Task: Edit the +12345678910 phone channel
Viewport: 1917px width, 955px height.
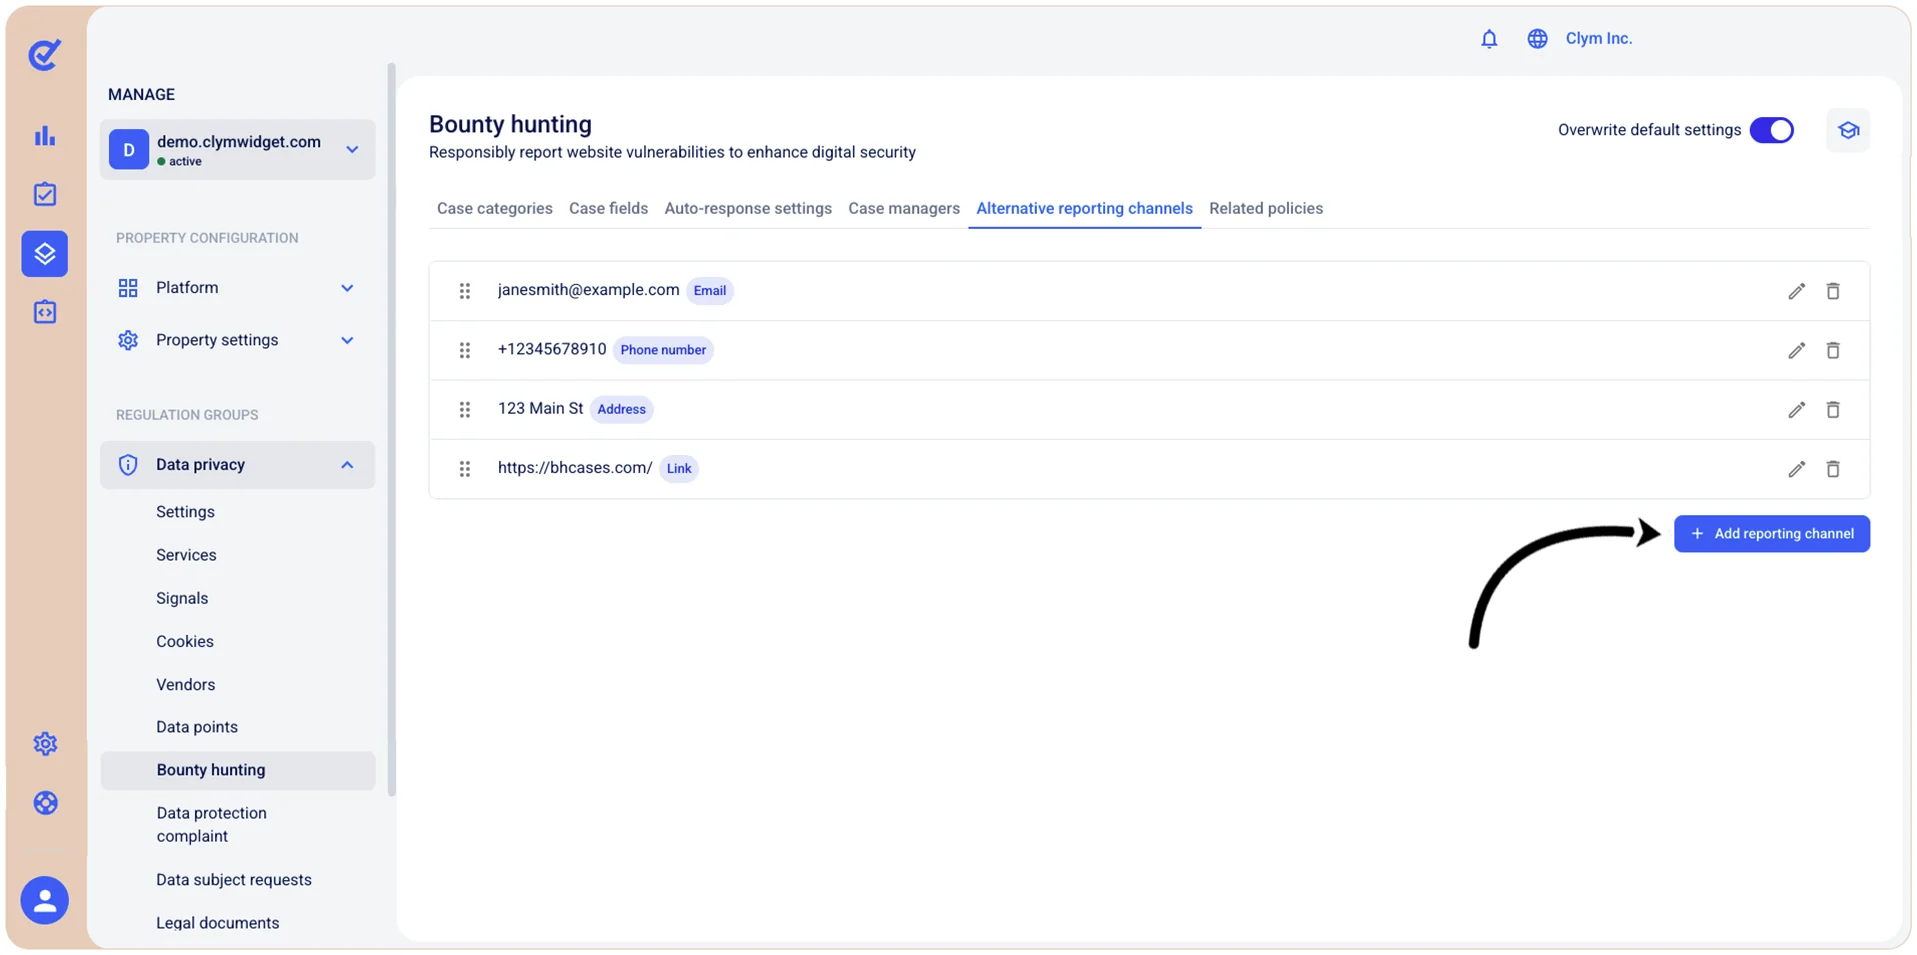Action: (x=1797, y=350)
